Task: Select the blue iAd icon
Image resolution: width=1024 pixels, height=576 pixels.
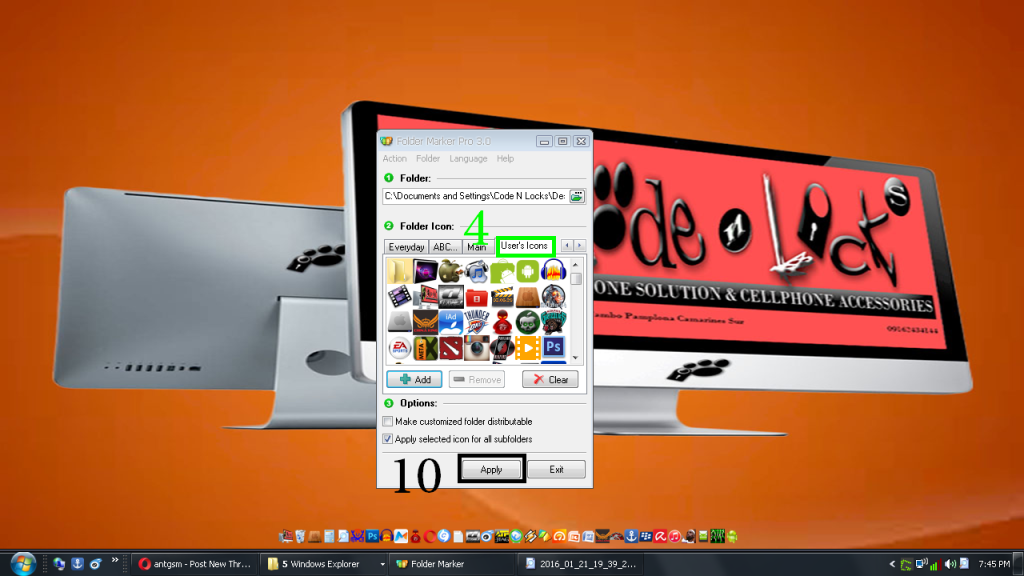Action: click(x=451, y=323)
